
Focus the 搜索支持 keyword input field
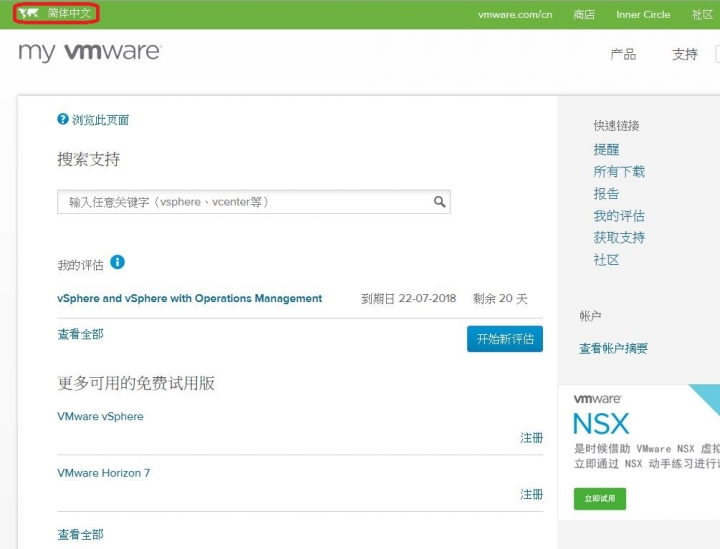coord(253,202)
